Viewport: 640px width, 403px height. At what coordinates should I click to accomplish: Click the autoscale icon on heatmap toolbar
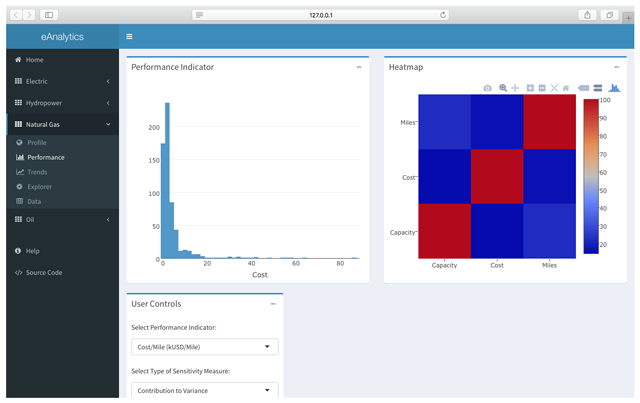pyautogui.click(x=554, y=88)
